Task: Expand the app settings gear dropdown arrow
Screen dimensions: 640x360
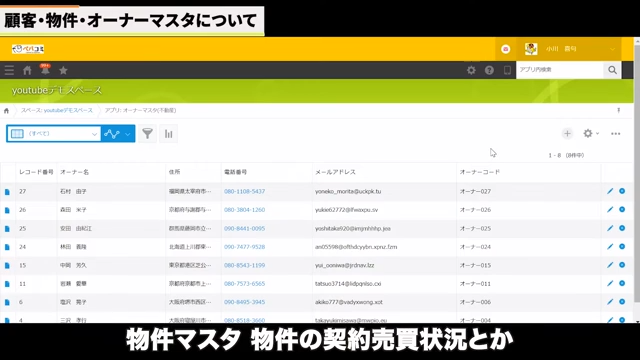Action: coord(597,133)
